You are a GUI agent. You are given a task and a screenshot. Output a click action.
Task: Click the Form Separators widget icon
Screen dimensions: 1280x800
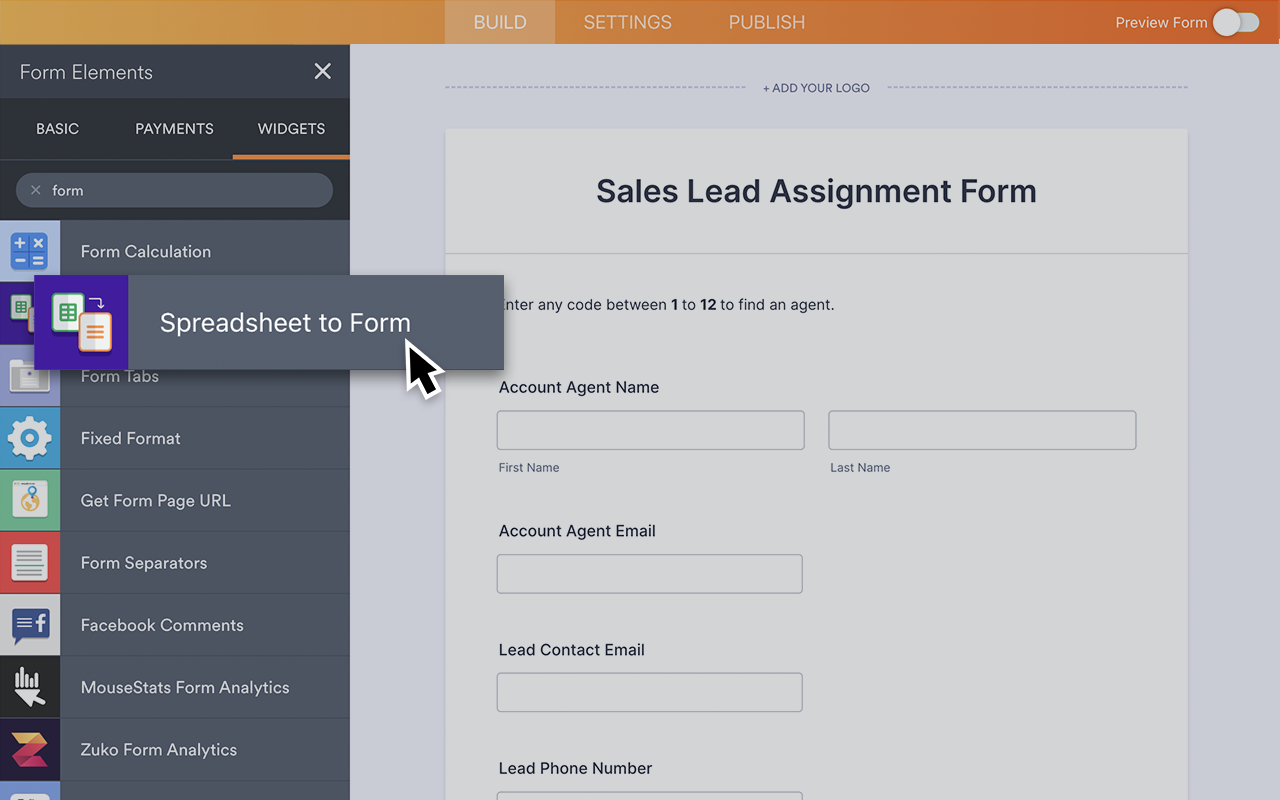pyautogui.click(x=30, y=562)
